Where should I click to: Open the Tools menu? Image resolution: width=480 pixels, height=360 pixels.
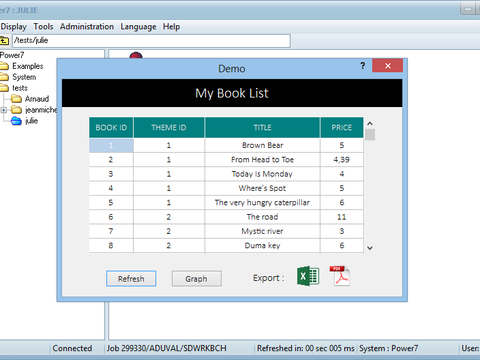coord(43,27)
